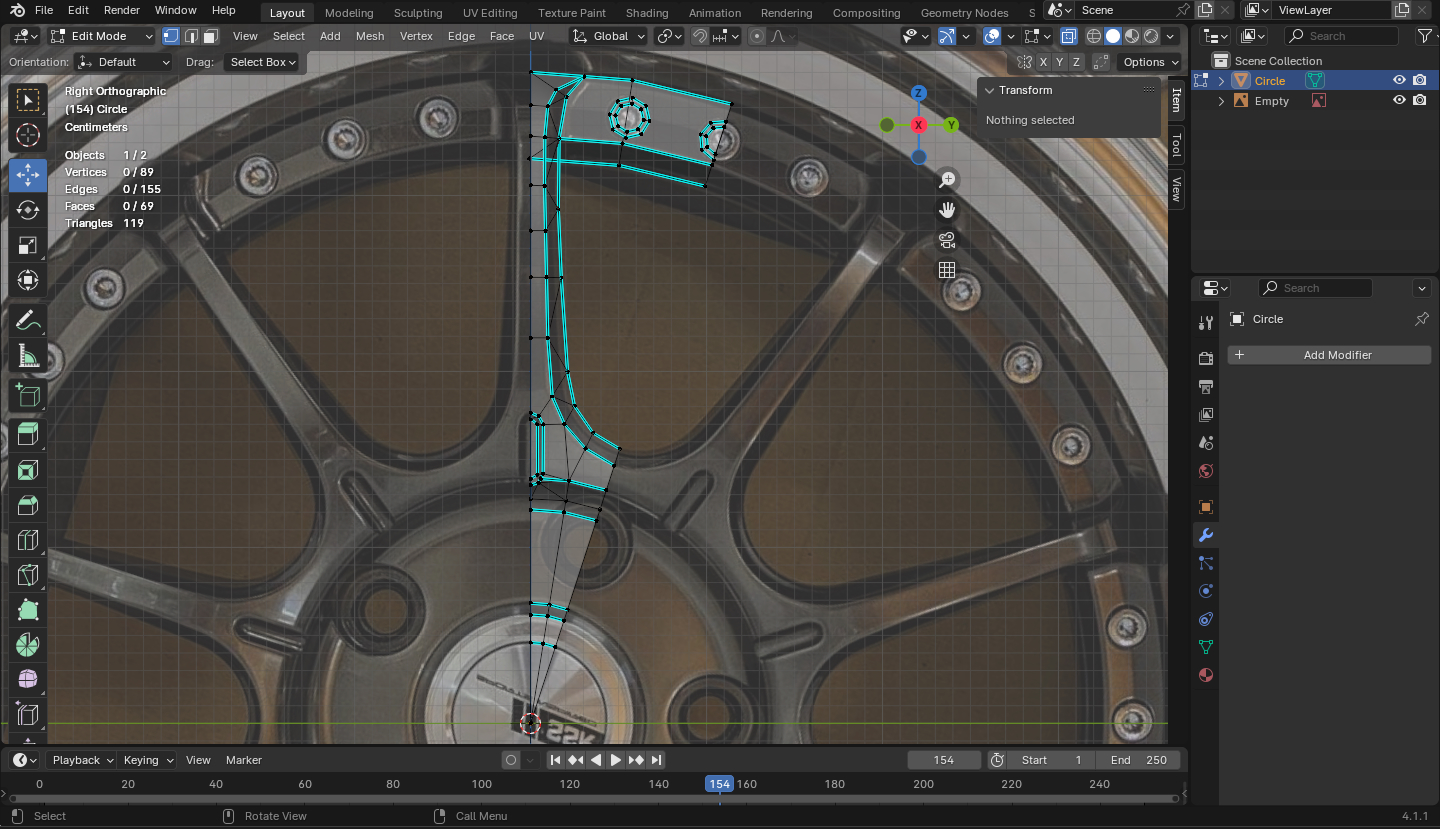Expand the Circle item in outliner
The image size is (1440, 829).
(x=1221, y=81)
